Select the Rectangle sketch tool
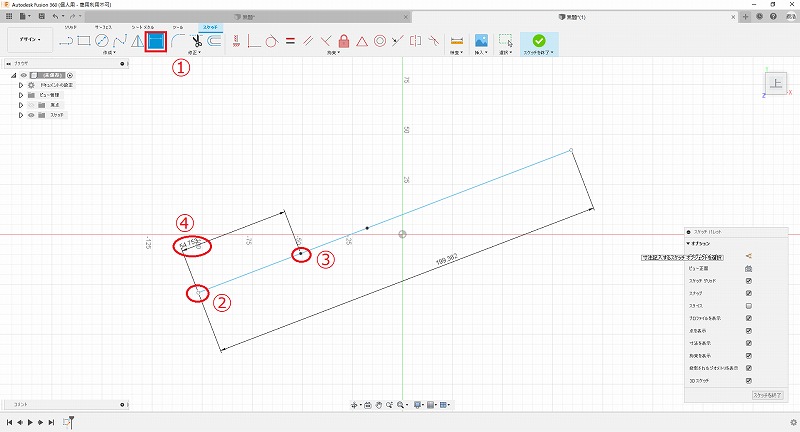The height and width of the screenshot is (432, 800). (85, 41)
